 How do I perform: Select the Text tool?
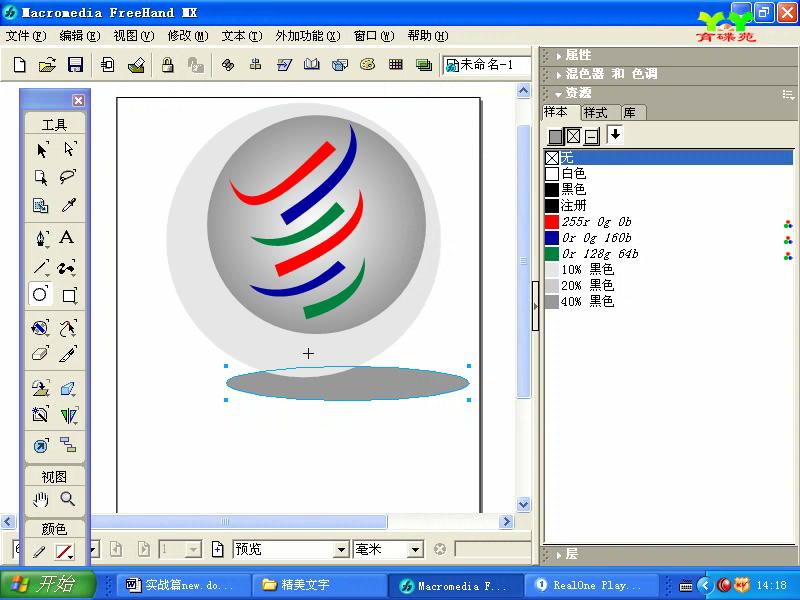click(67, 238)
